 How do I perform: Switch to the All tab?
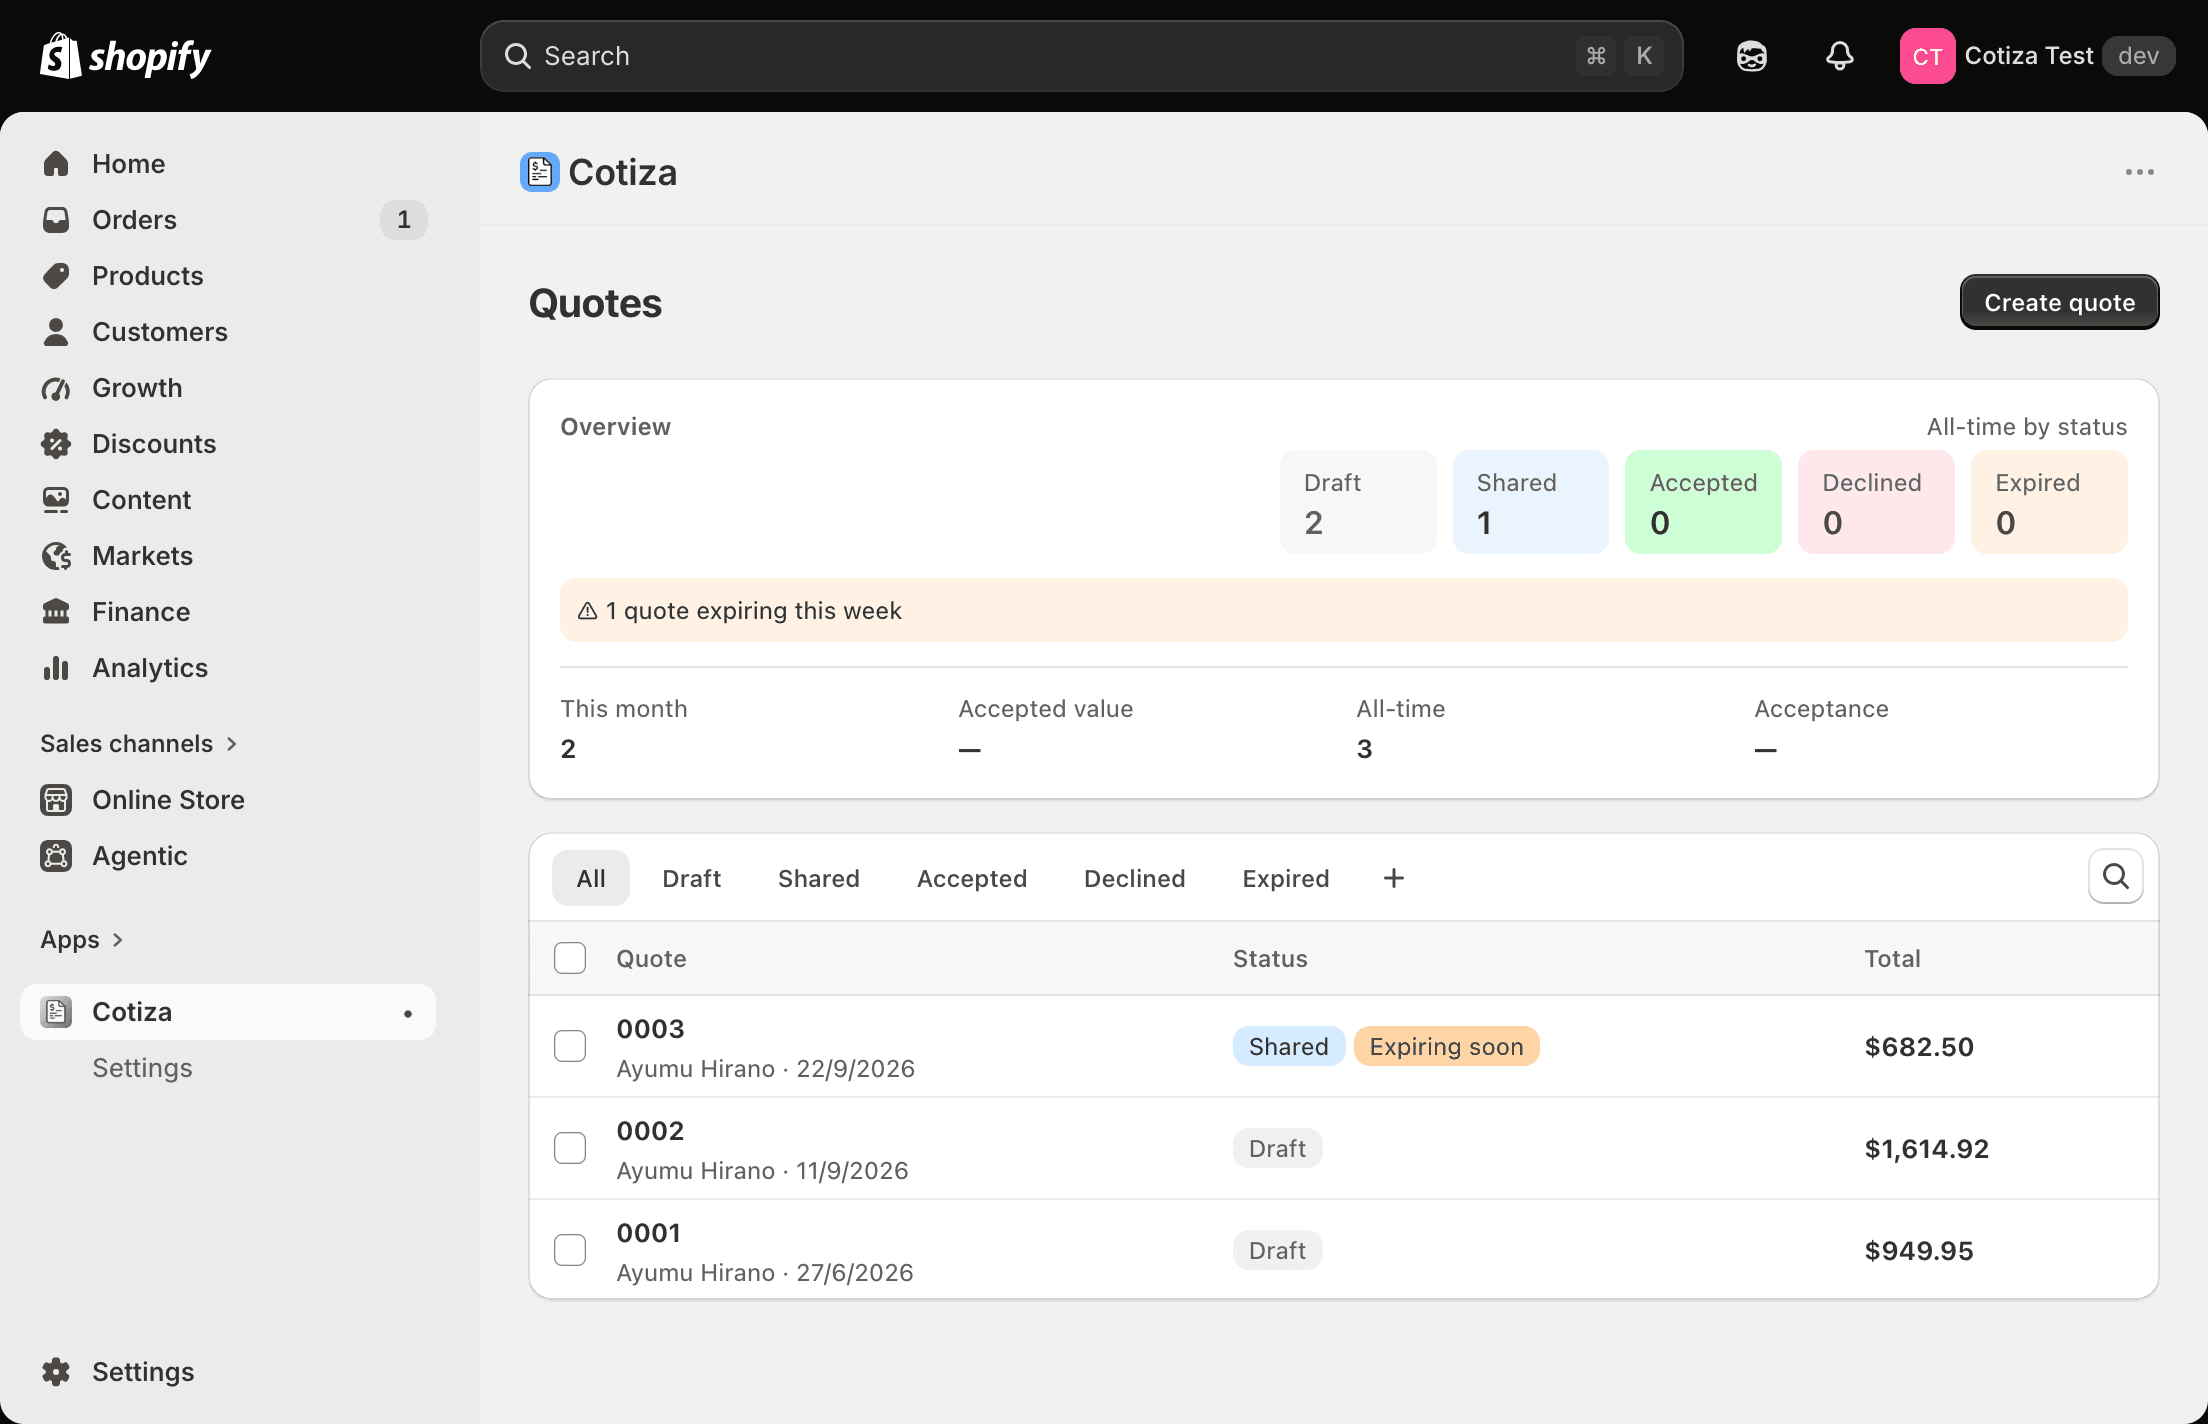591,878
